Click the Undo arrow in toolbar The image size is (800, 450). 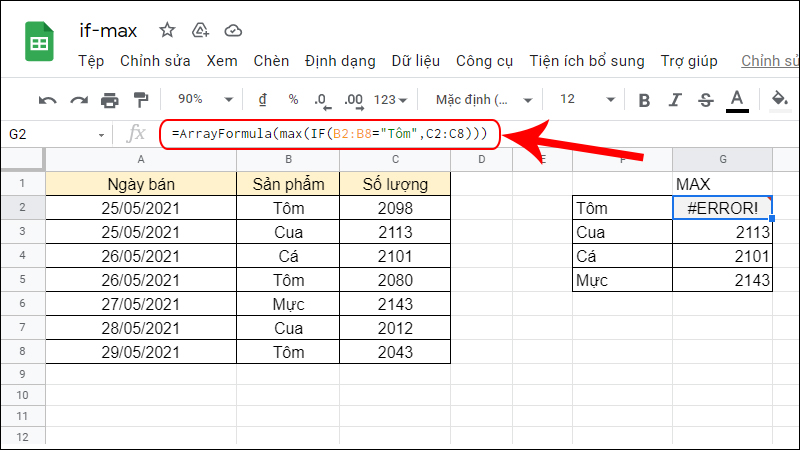pos(47,100)
